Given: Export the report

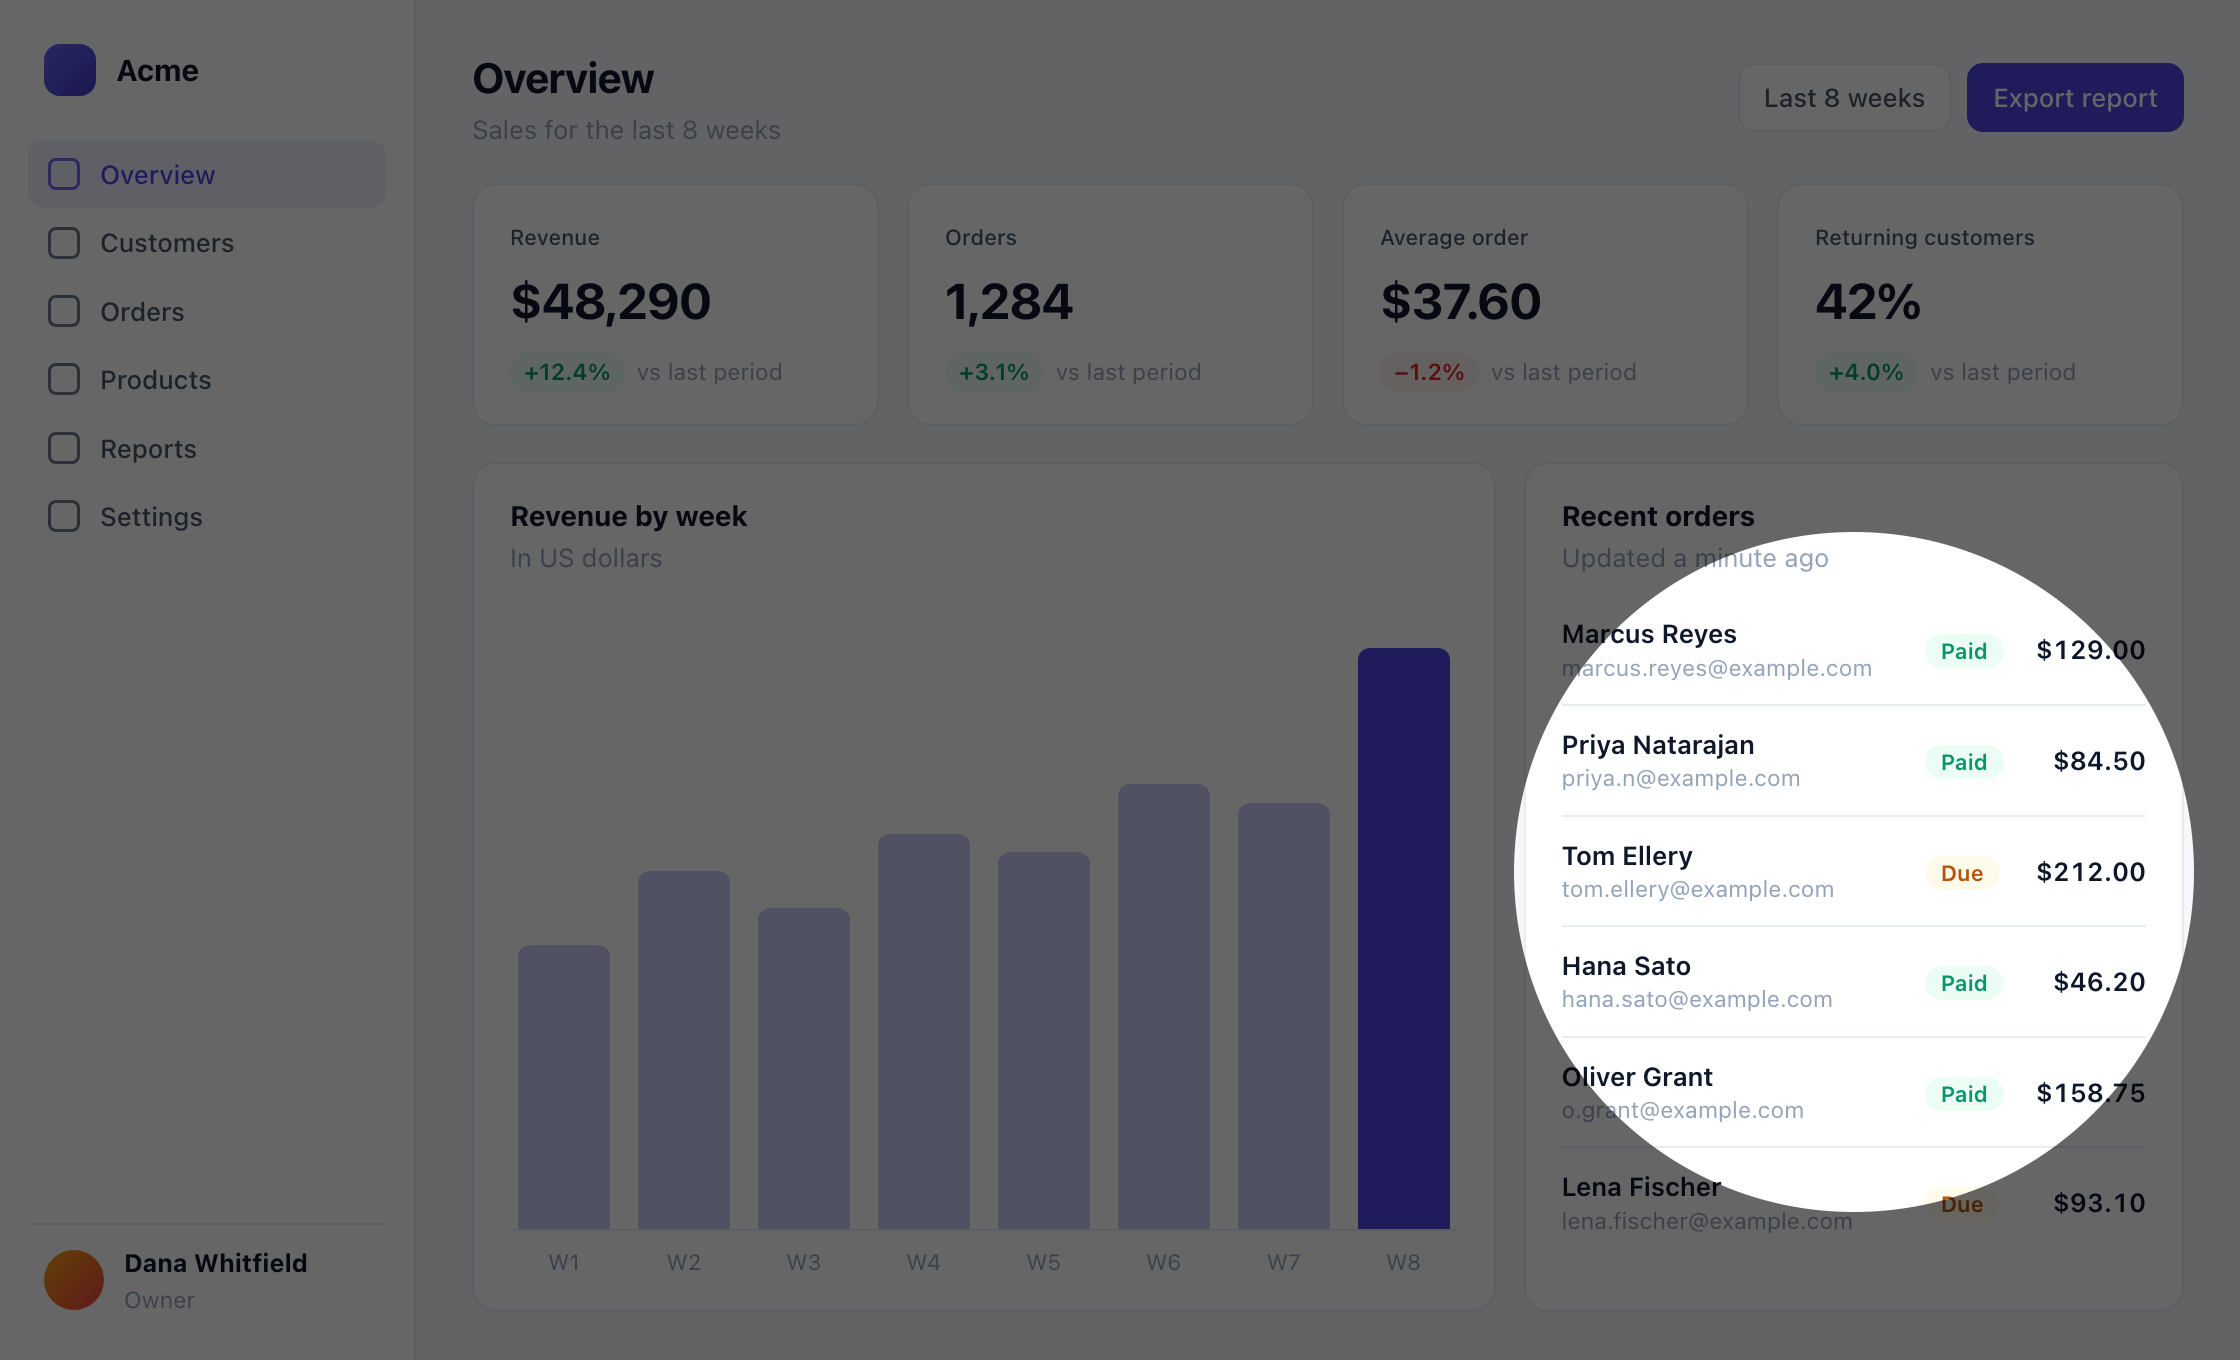Looking at the screenshot, I should point(2075,98).
